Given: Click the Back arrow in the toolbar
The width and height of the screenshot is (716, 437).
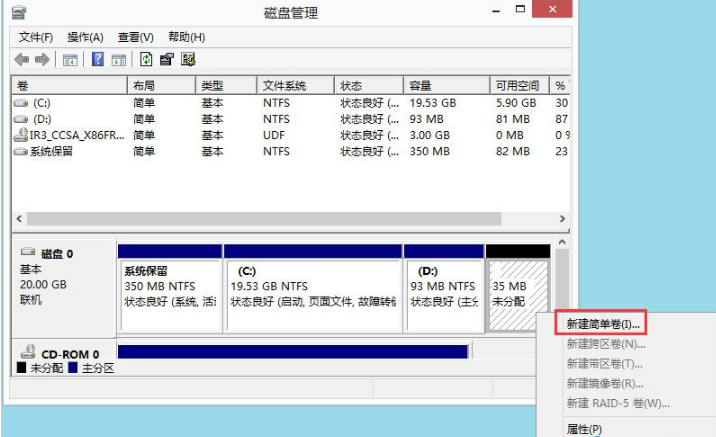Looking at the screenshot, I should pyautogui.click(x=24, y=60).
